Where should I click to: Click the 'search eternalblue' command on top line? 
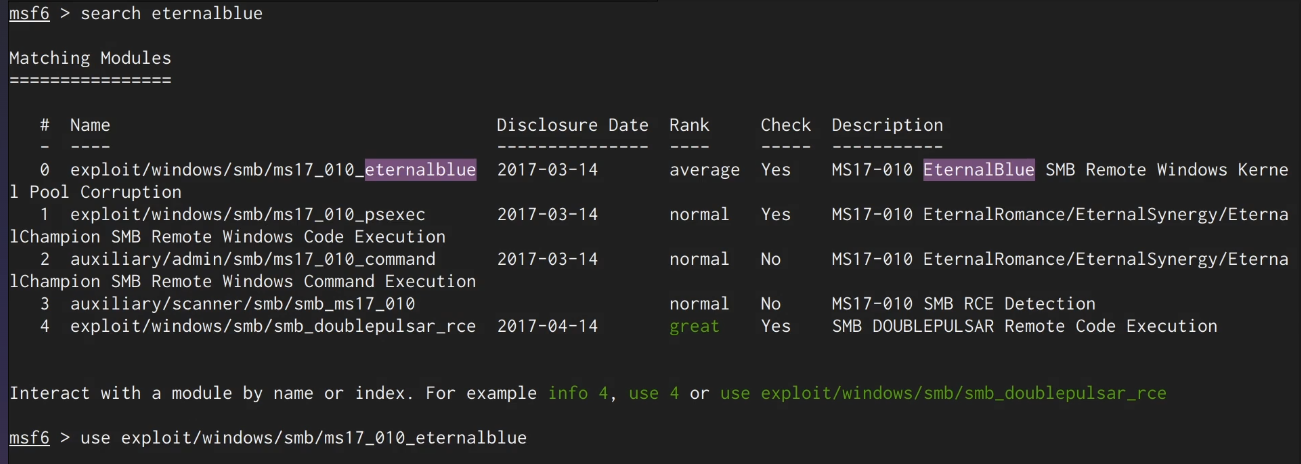click(171, 14)
